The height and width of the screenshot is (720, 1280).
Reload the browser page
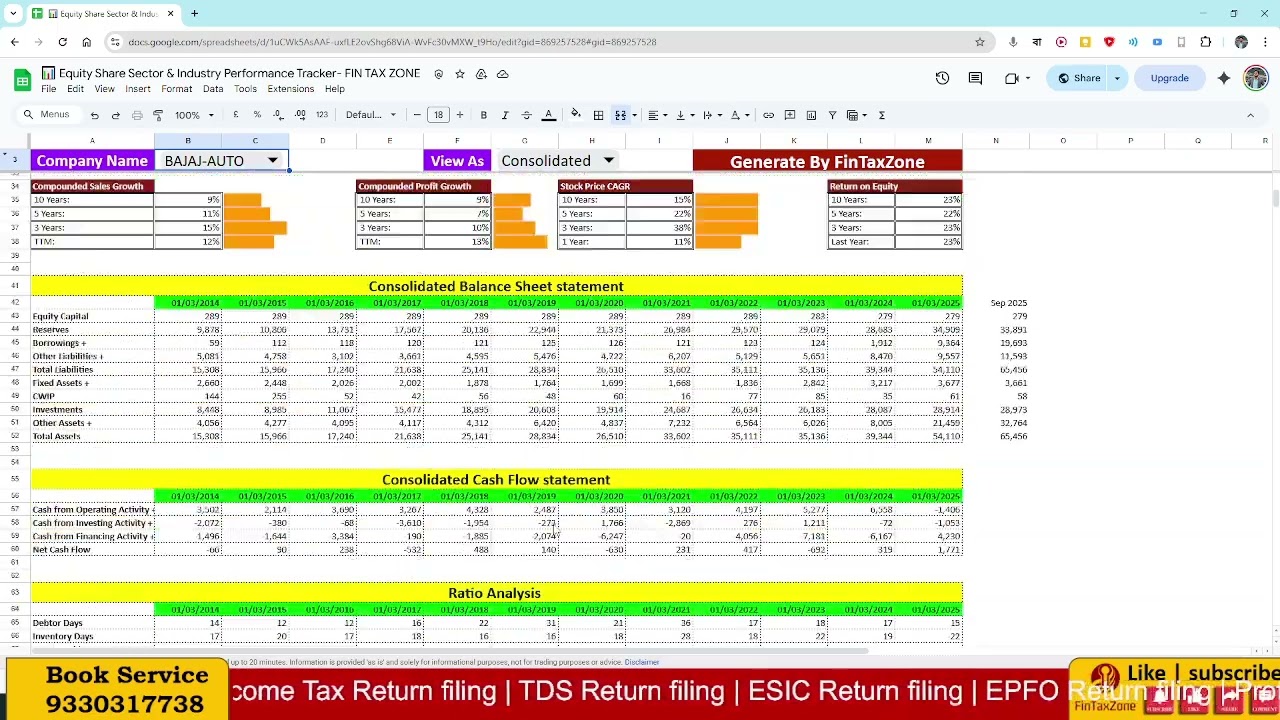(x=62, y=42)
